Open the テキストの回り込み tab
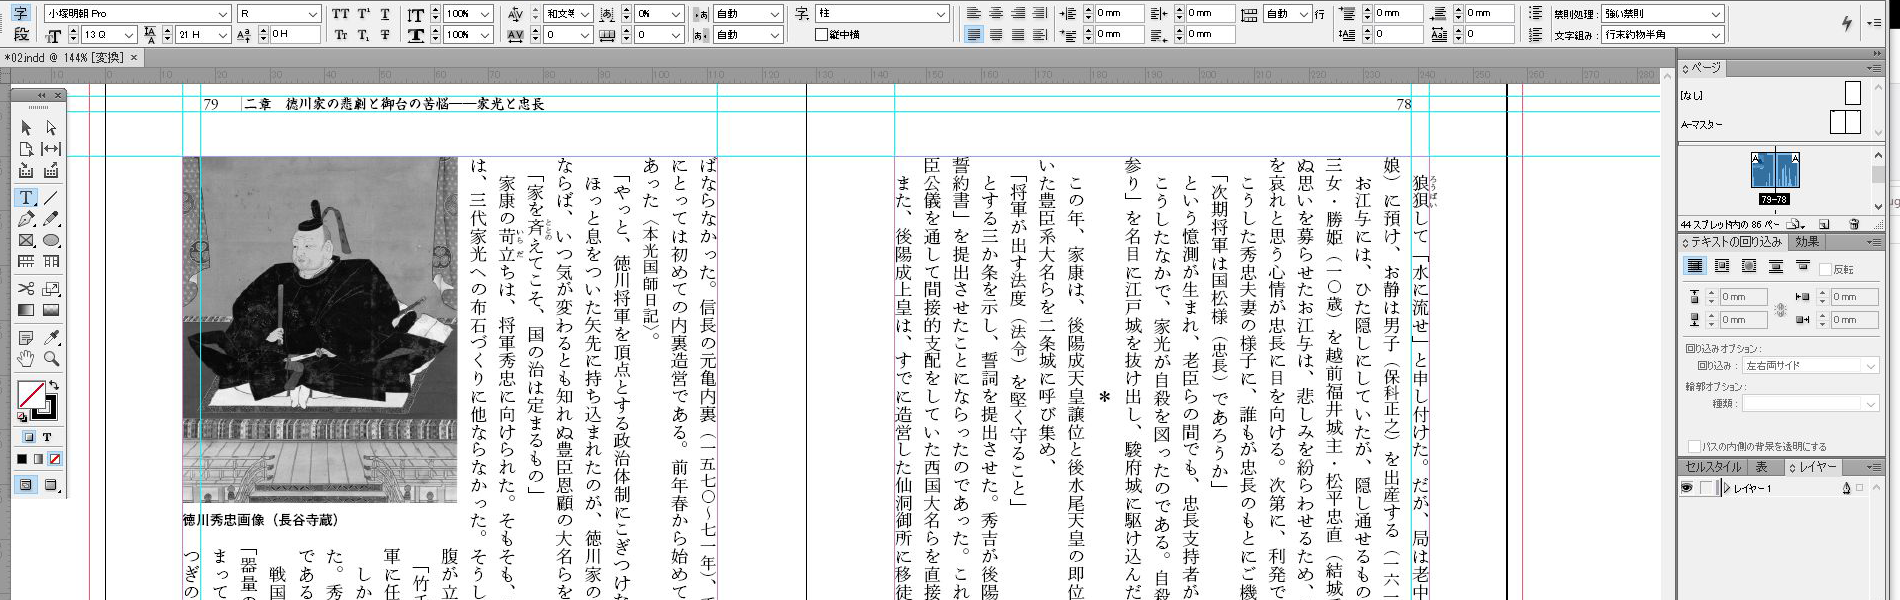 pyautogui.click(x=1733, y=242)
